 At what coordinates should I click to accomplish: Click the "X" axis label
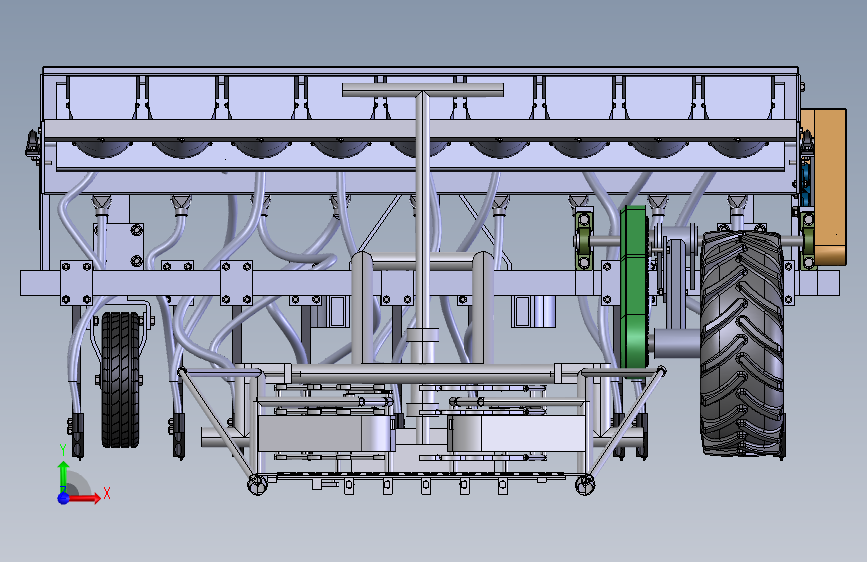(x=107, y=493)
